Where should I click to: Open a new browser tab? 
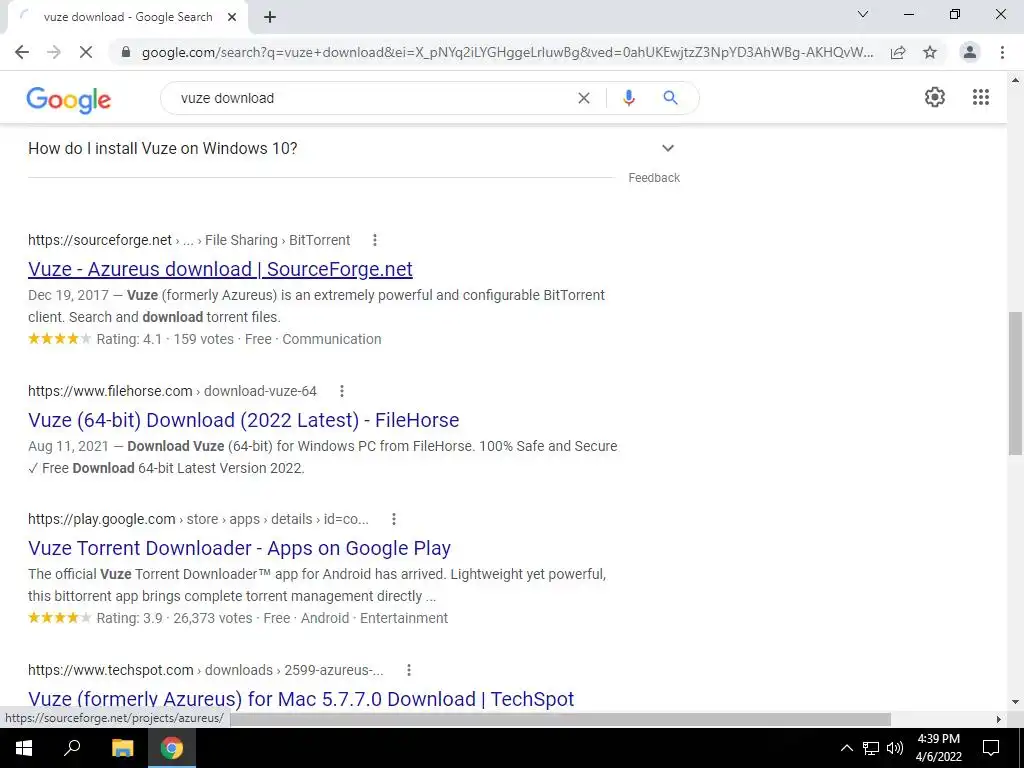click(270, 17)
